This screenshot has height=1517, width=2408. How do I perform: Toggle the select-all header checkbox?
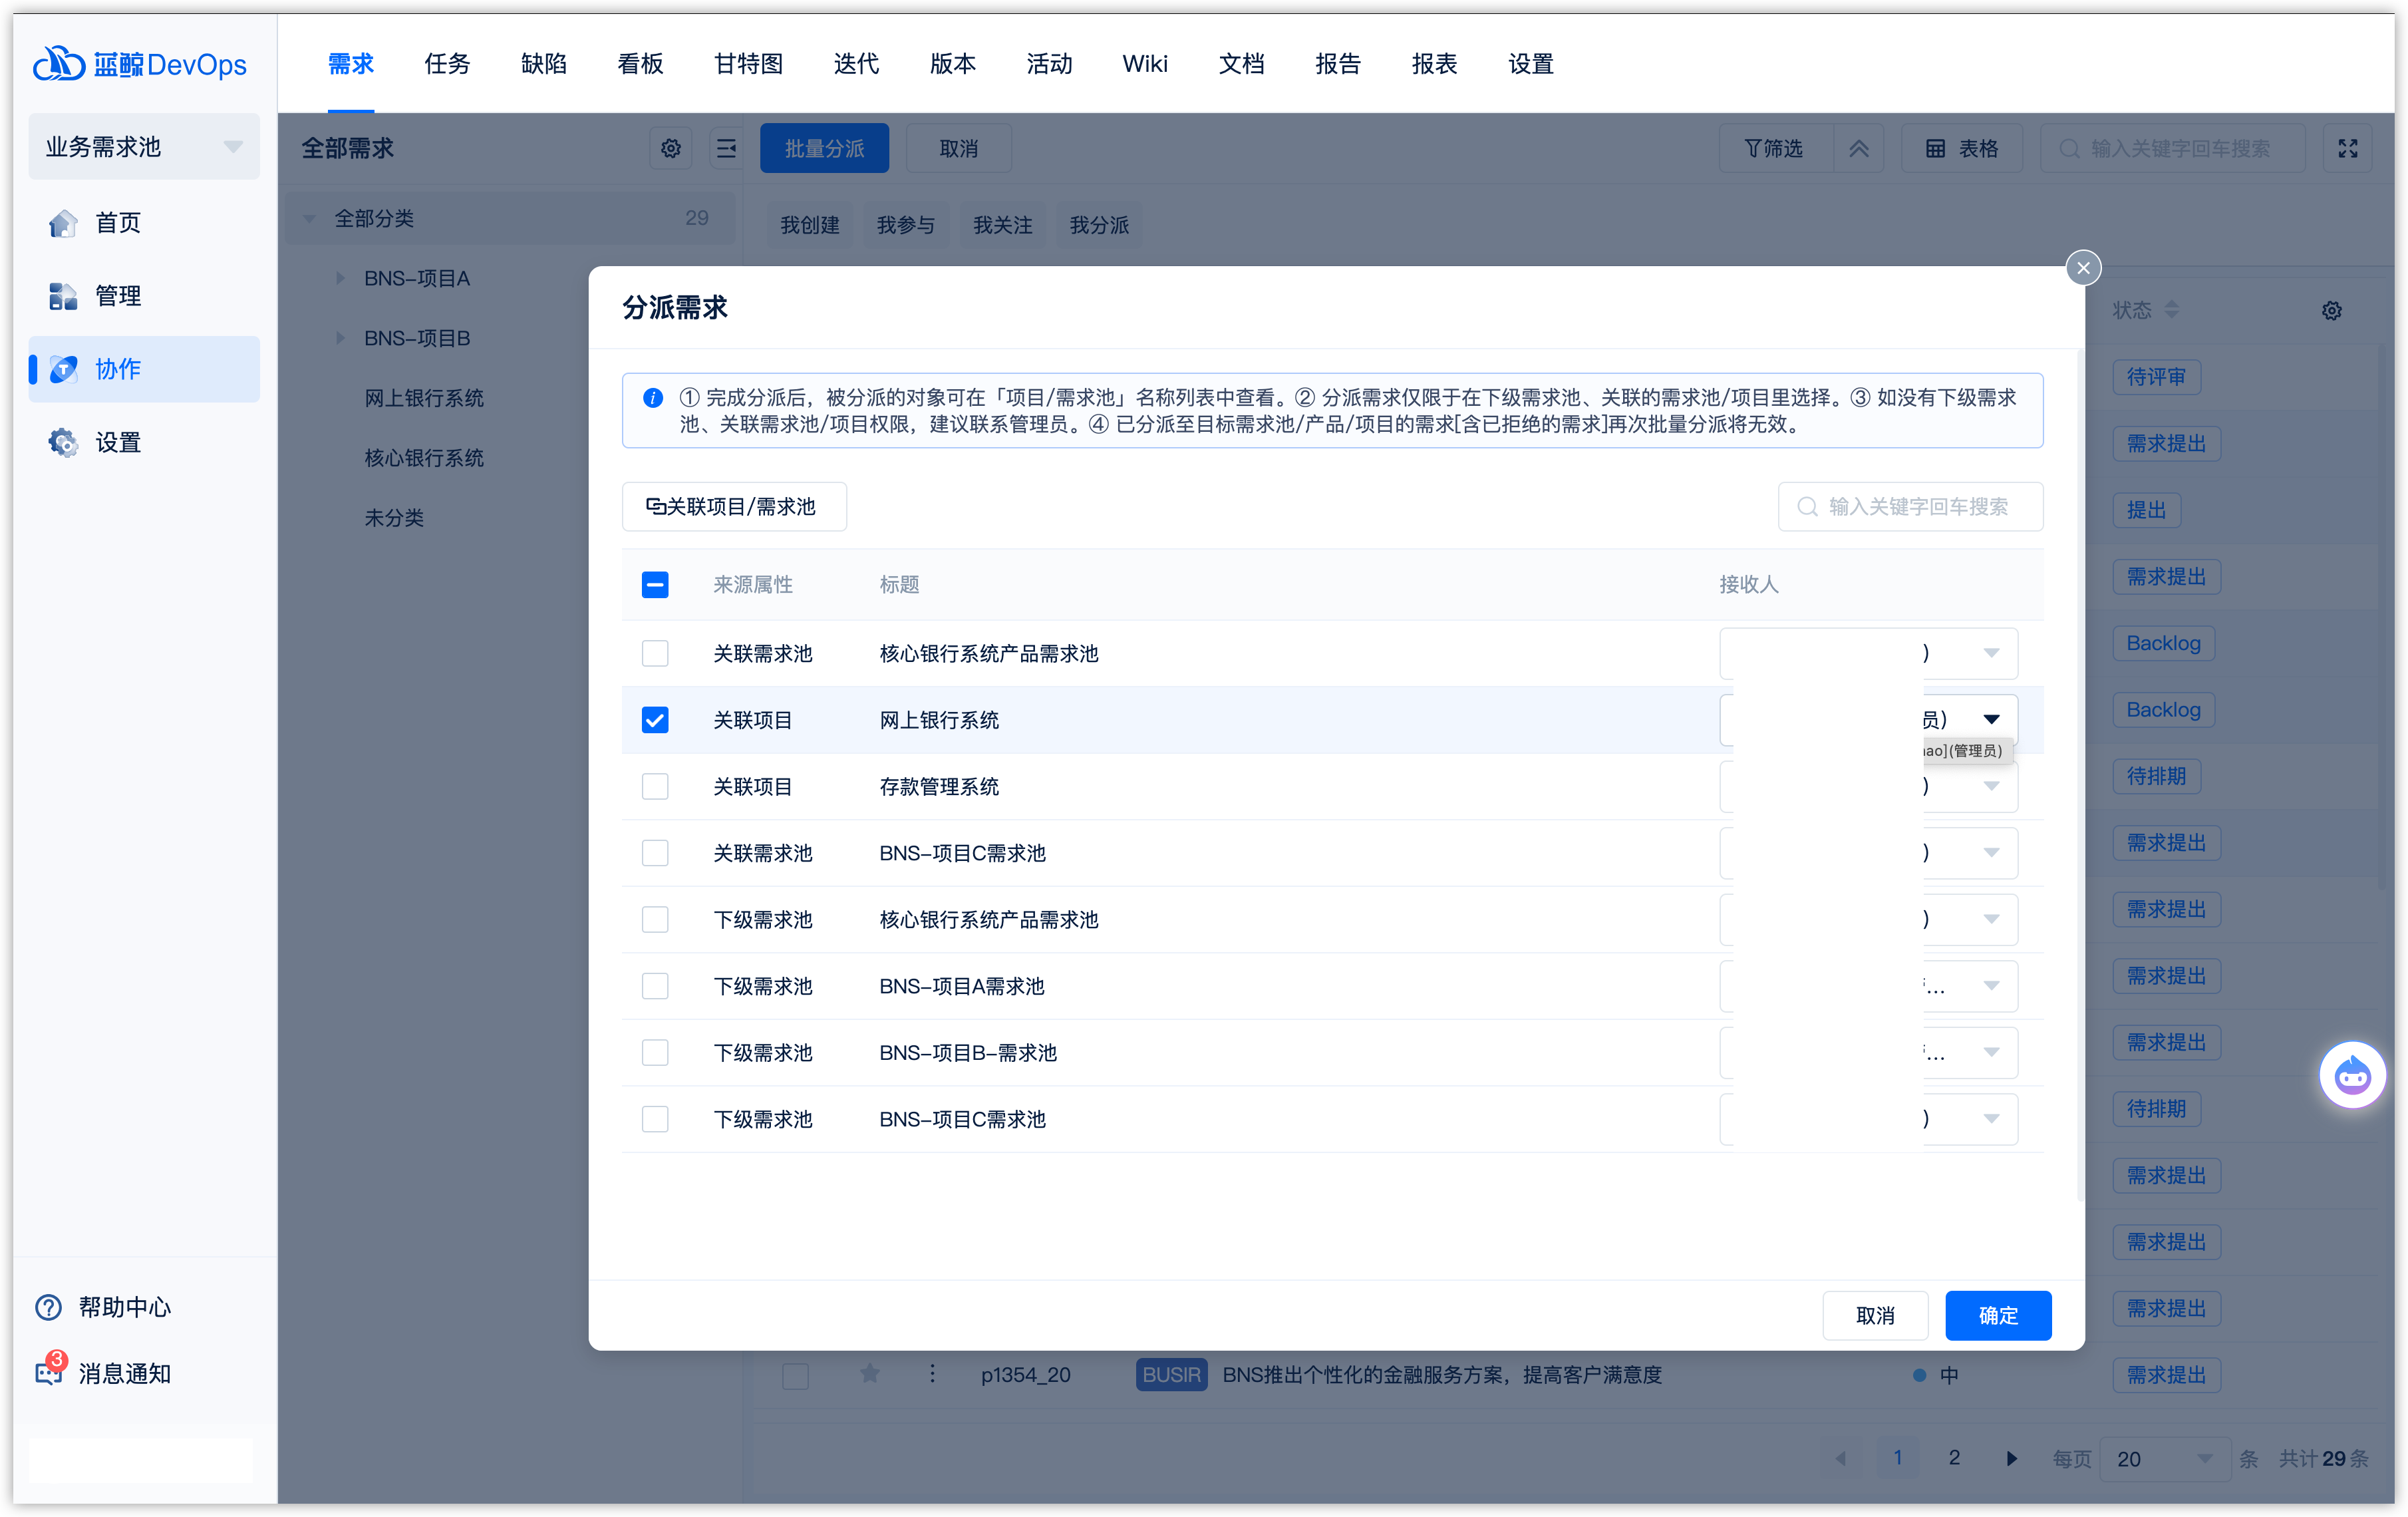(655, 585)
